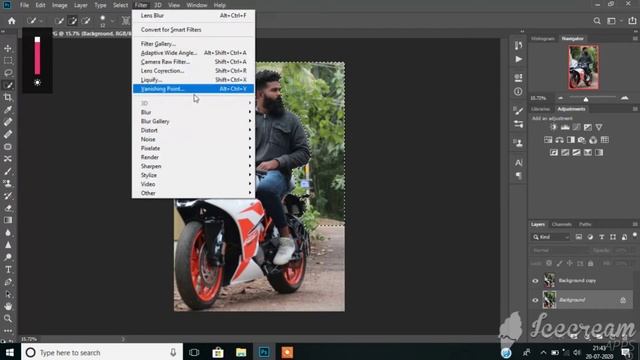Open Filter Gallery menu item
Image resolution: width=640 pixels, height=360 pixels.
coord(193,44)
